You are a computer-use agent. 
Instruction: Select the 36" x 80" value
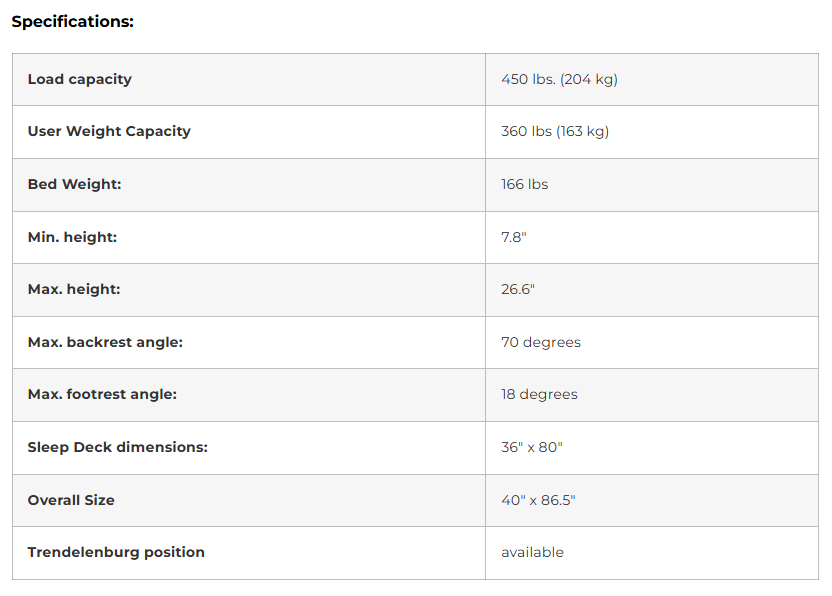pyautogui.click(x=531, y=447)
